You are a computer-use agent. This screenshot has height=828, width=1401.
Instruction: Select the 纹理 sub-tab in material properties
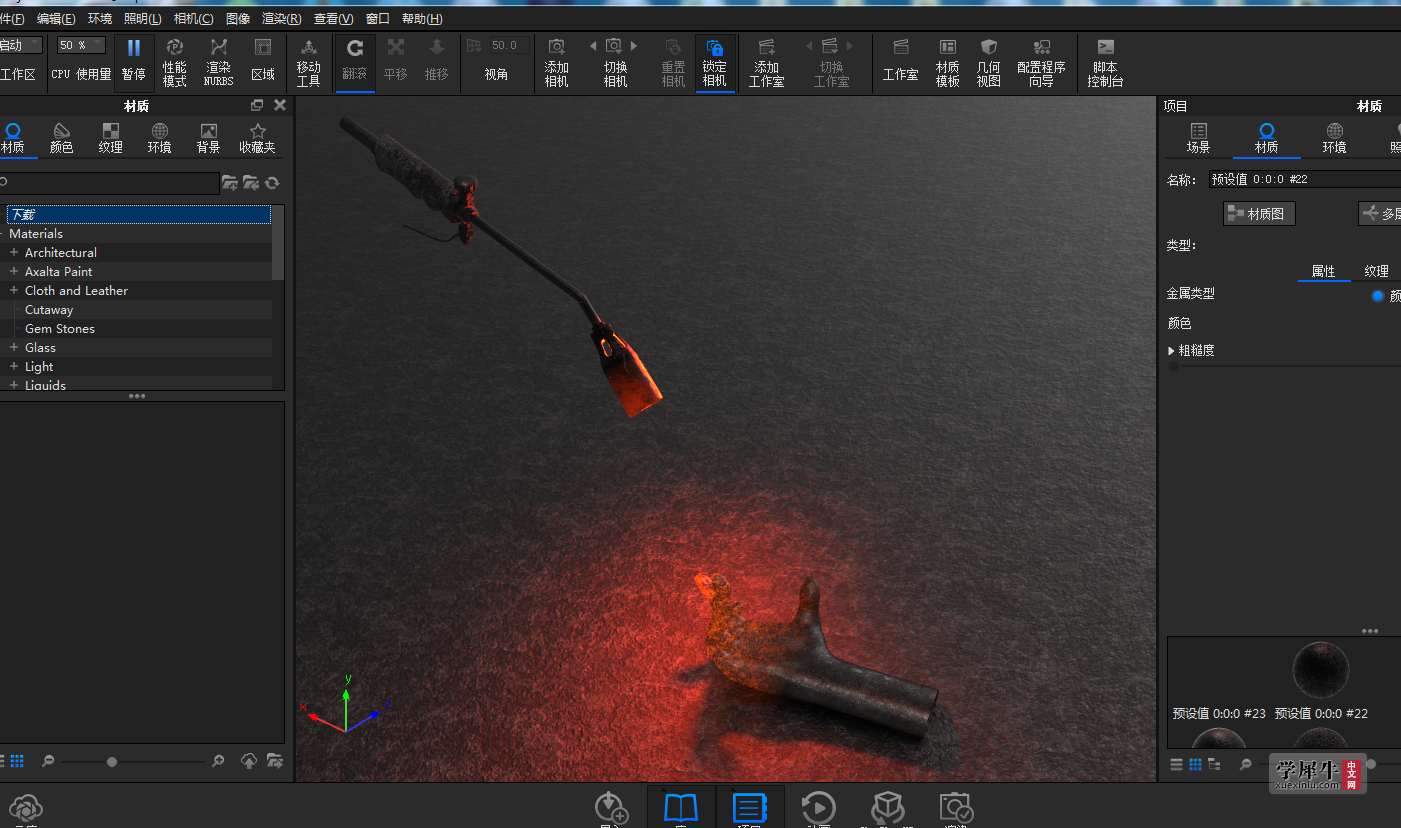(1377, 271)
